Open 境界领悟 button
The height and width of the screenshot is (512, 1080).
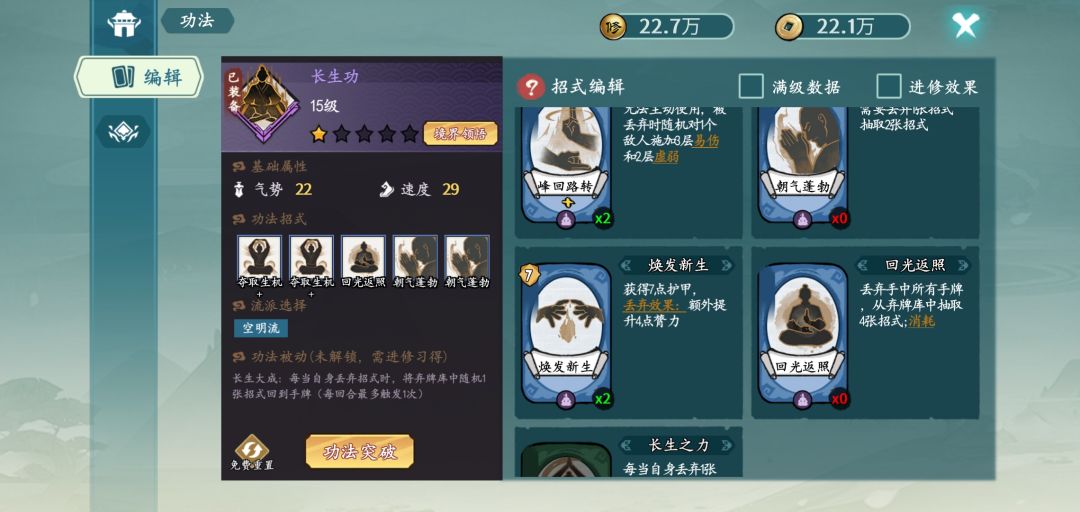point(460,133)
